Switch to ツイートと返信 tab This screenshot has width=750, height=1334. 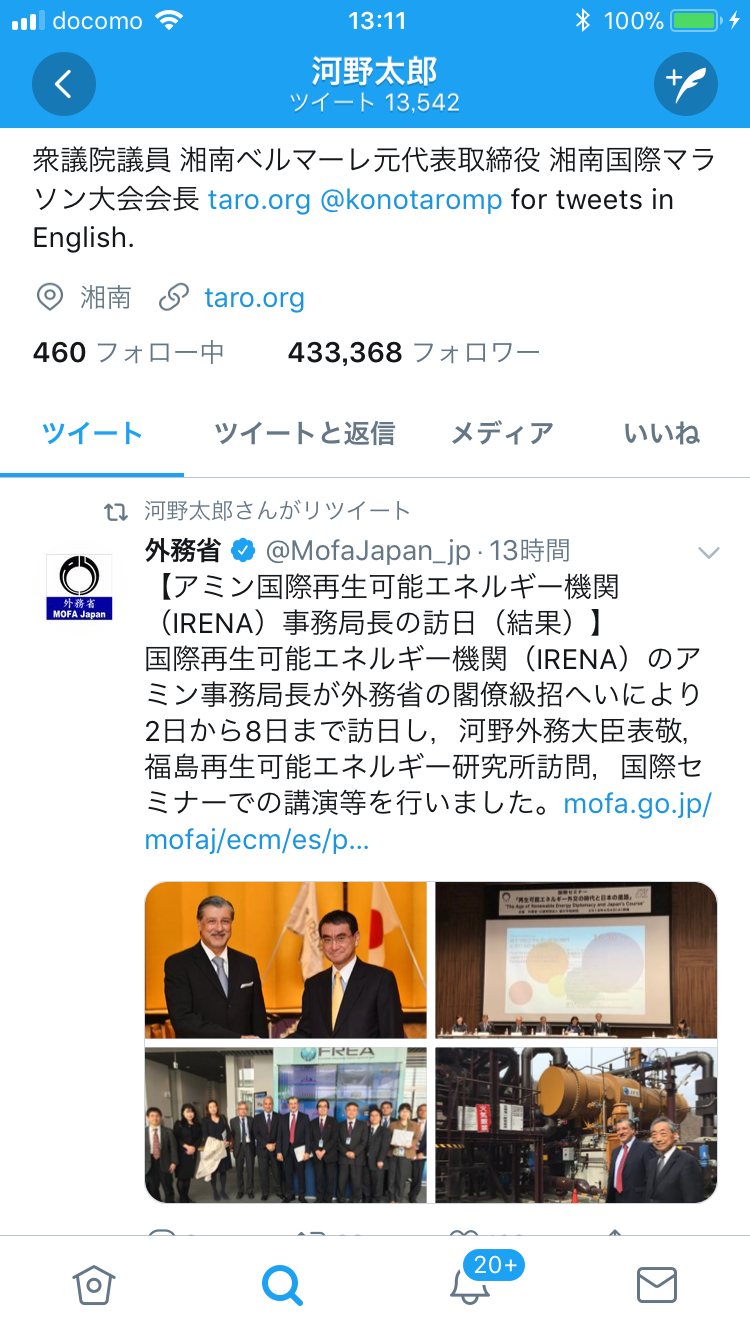pyautogui.click(x=304, y=433)
